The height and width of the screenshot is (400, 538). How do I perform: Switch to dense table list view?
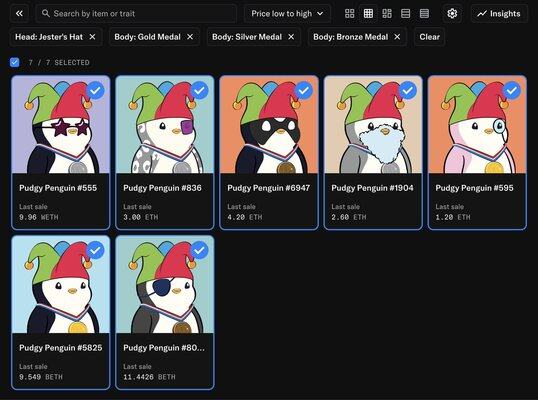[424, 14]
